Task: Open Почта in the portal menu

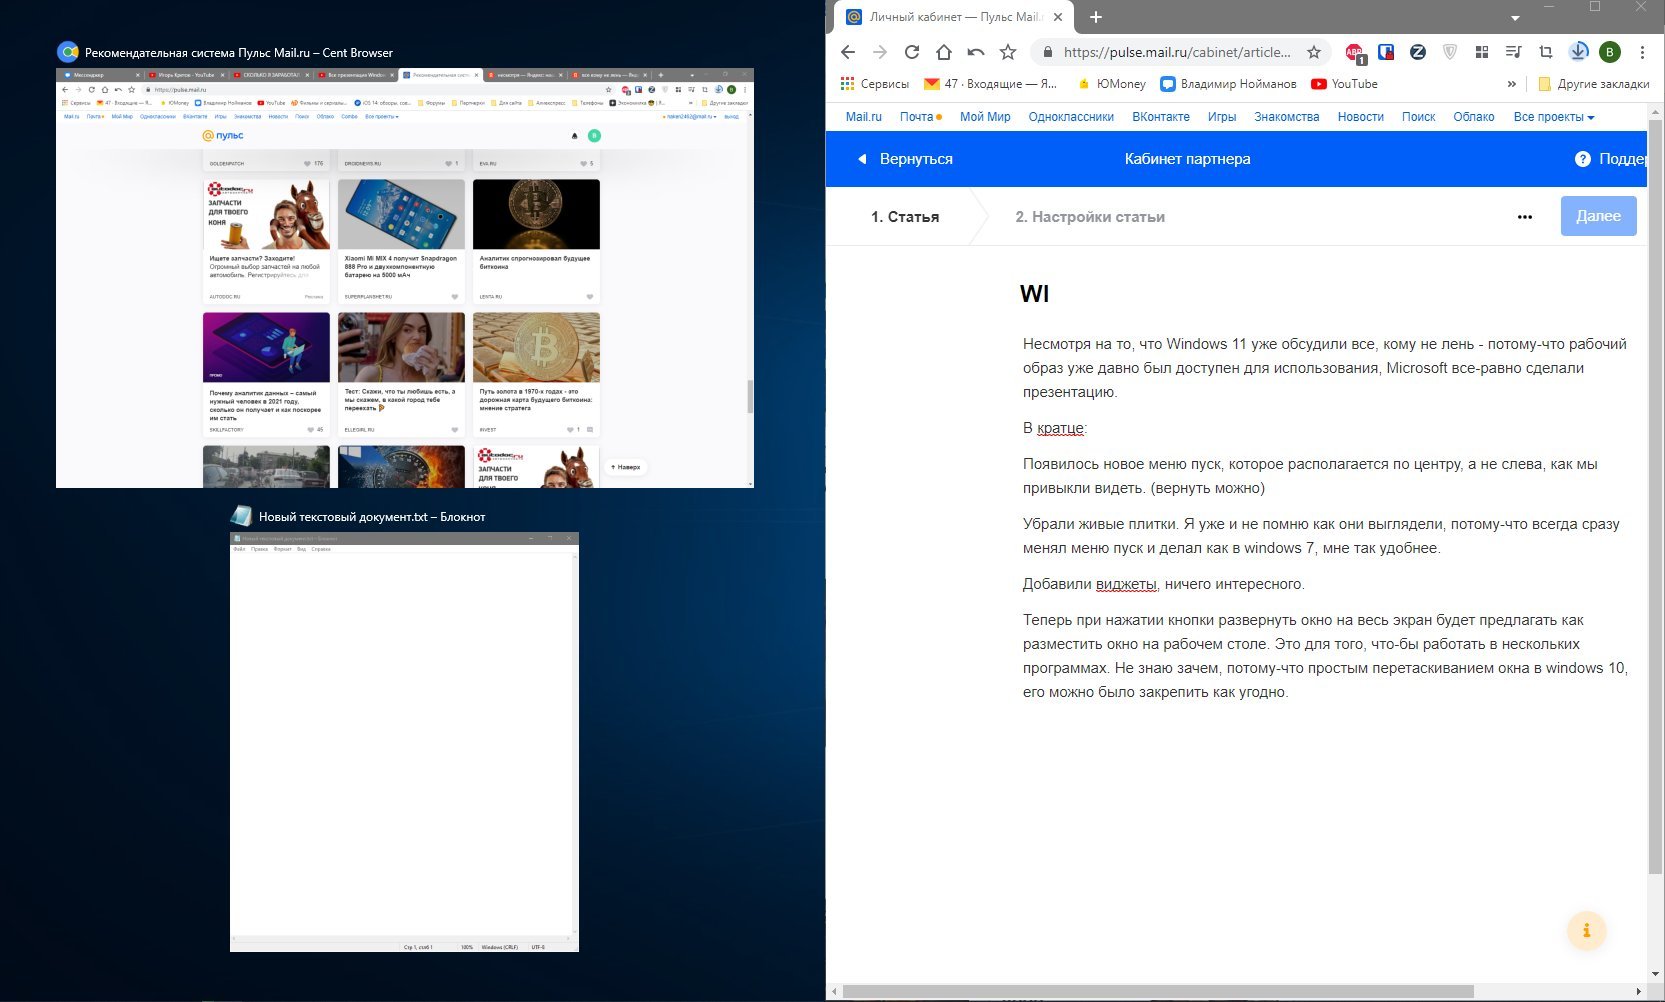Action: pos(916,117)
